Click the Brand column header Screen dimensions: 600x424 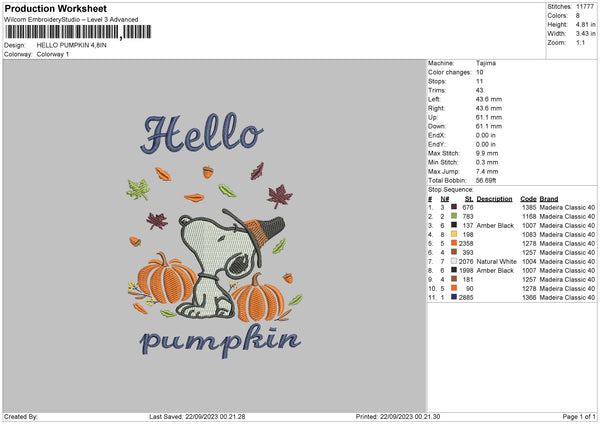549,199
